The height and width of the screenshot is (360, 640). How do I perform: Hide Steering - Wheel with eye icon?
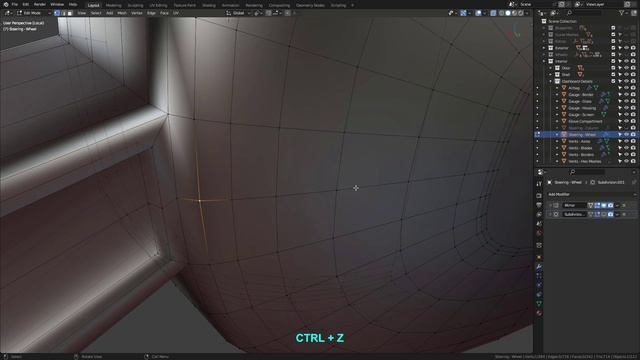(627, 135)
